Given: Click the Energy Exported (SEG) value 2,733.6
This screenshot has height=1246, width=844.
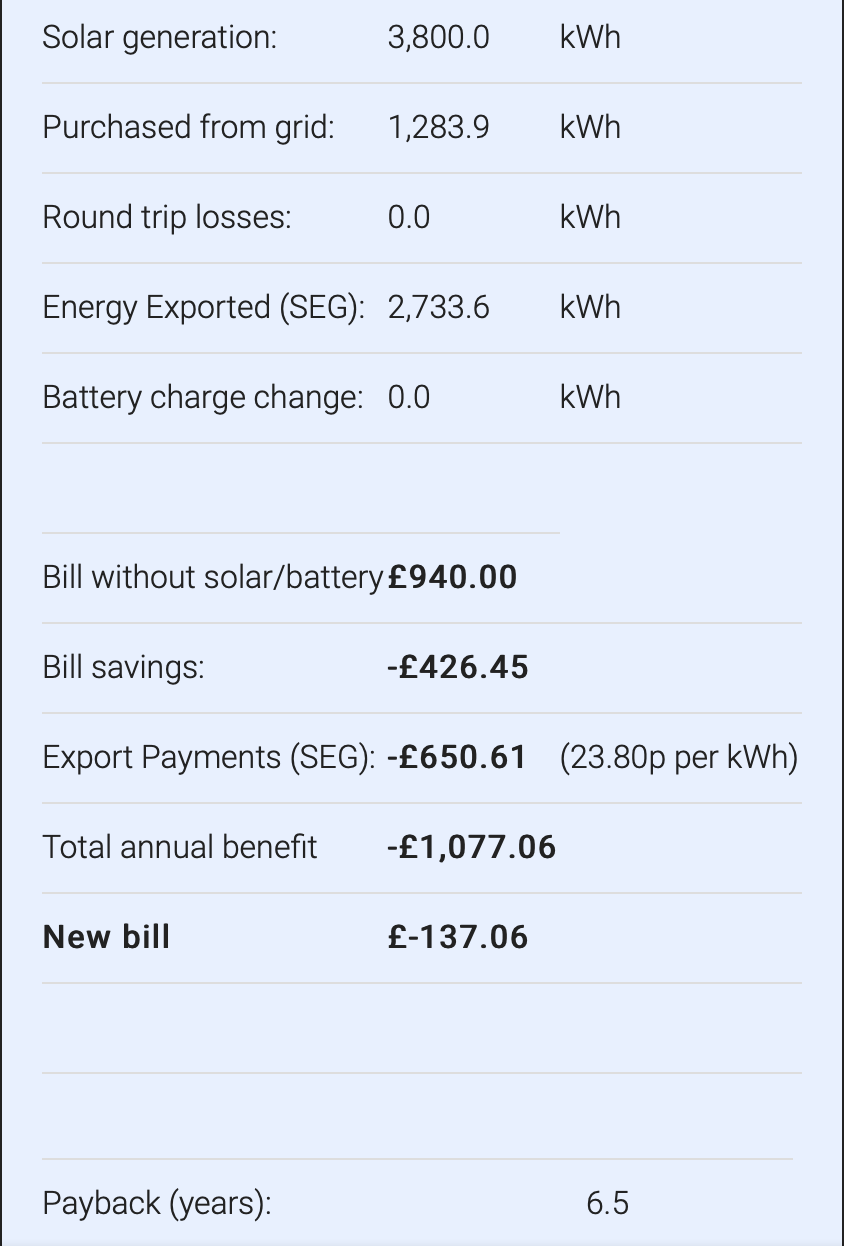Looking at the screenshot, I should pyautogui.click(x=438, y=308).
